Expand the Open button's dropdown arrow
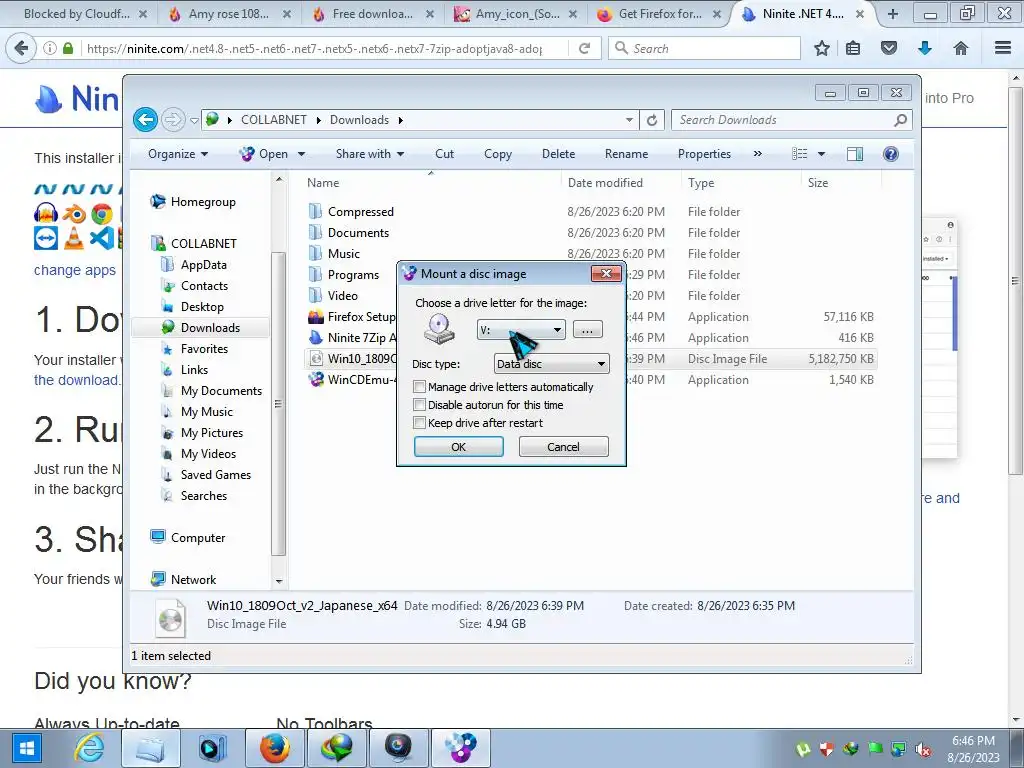Viewport: 1024px width, 768px height. [x=302, y=154]
